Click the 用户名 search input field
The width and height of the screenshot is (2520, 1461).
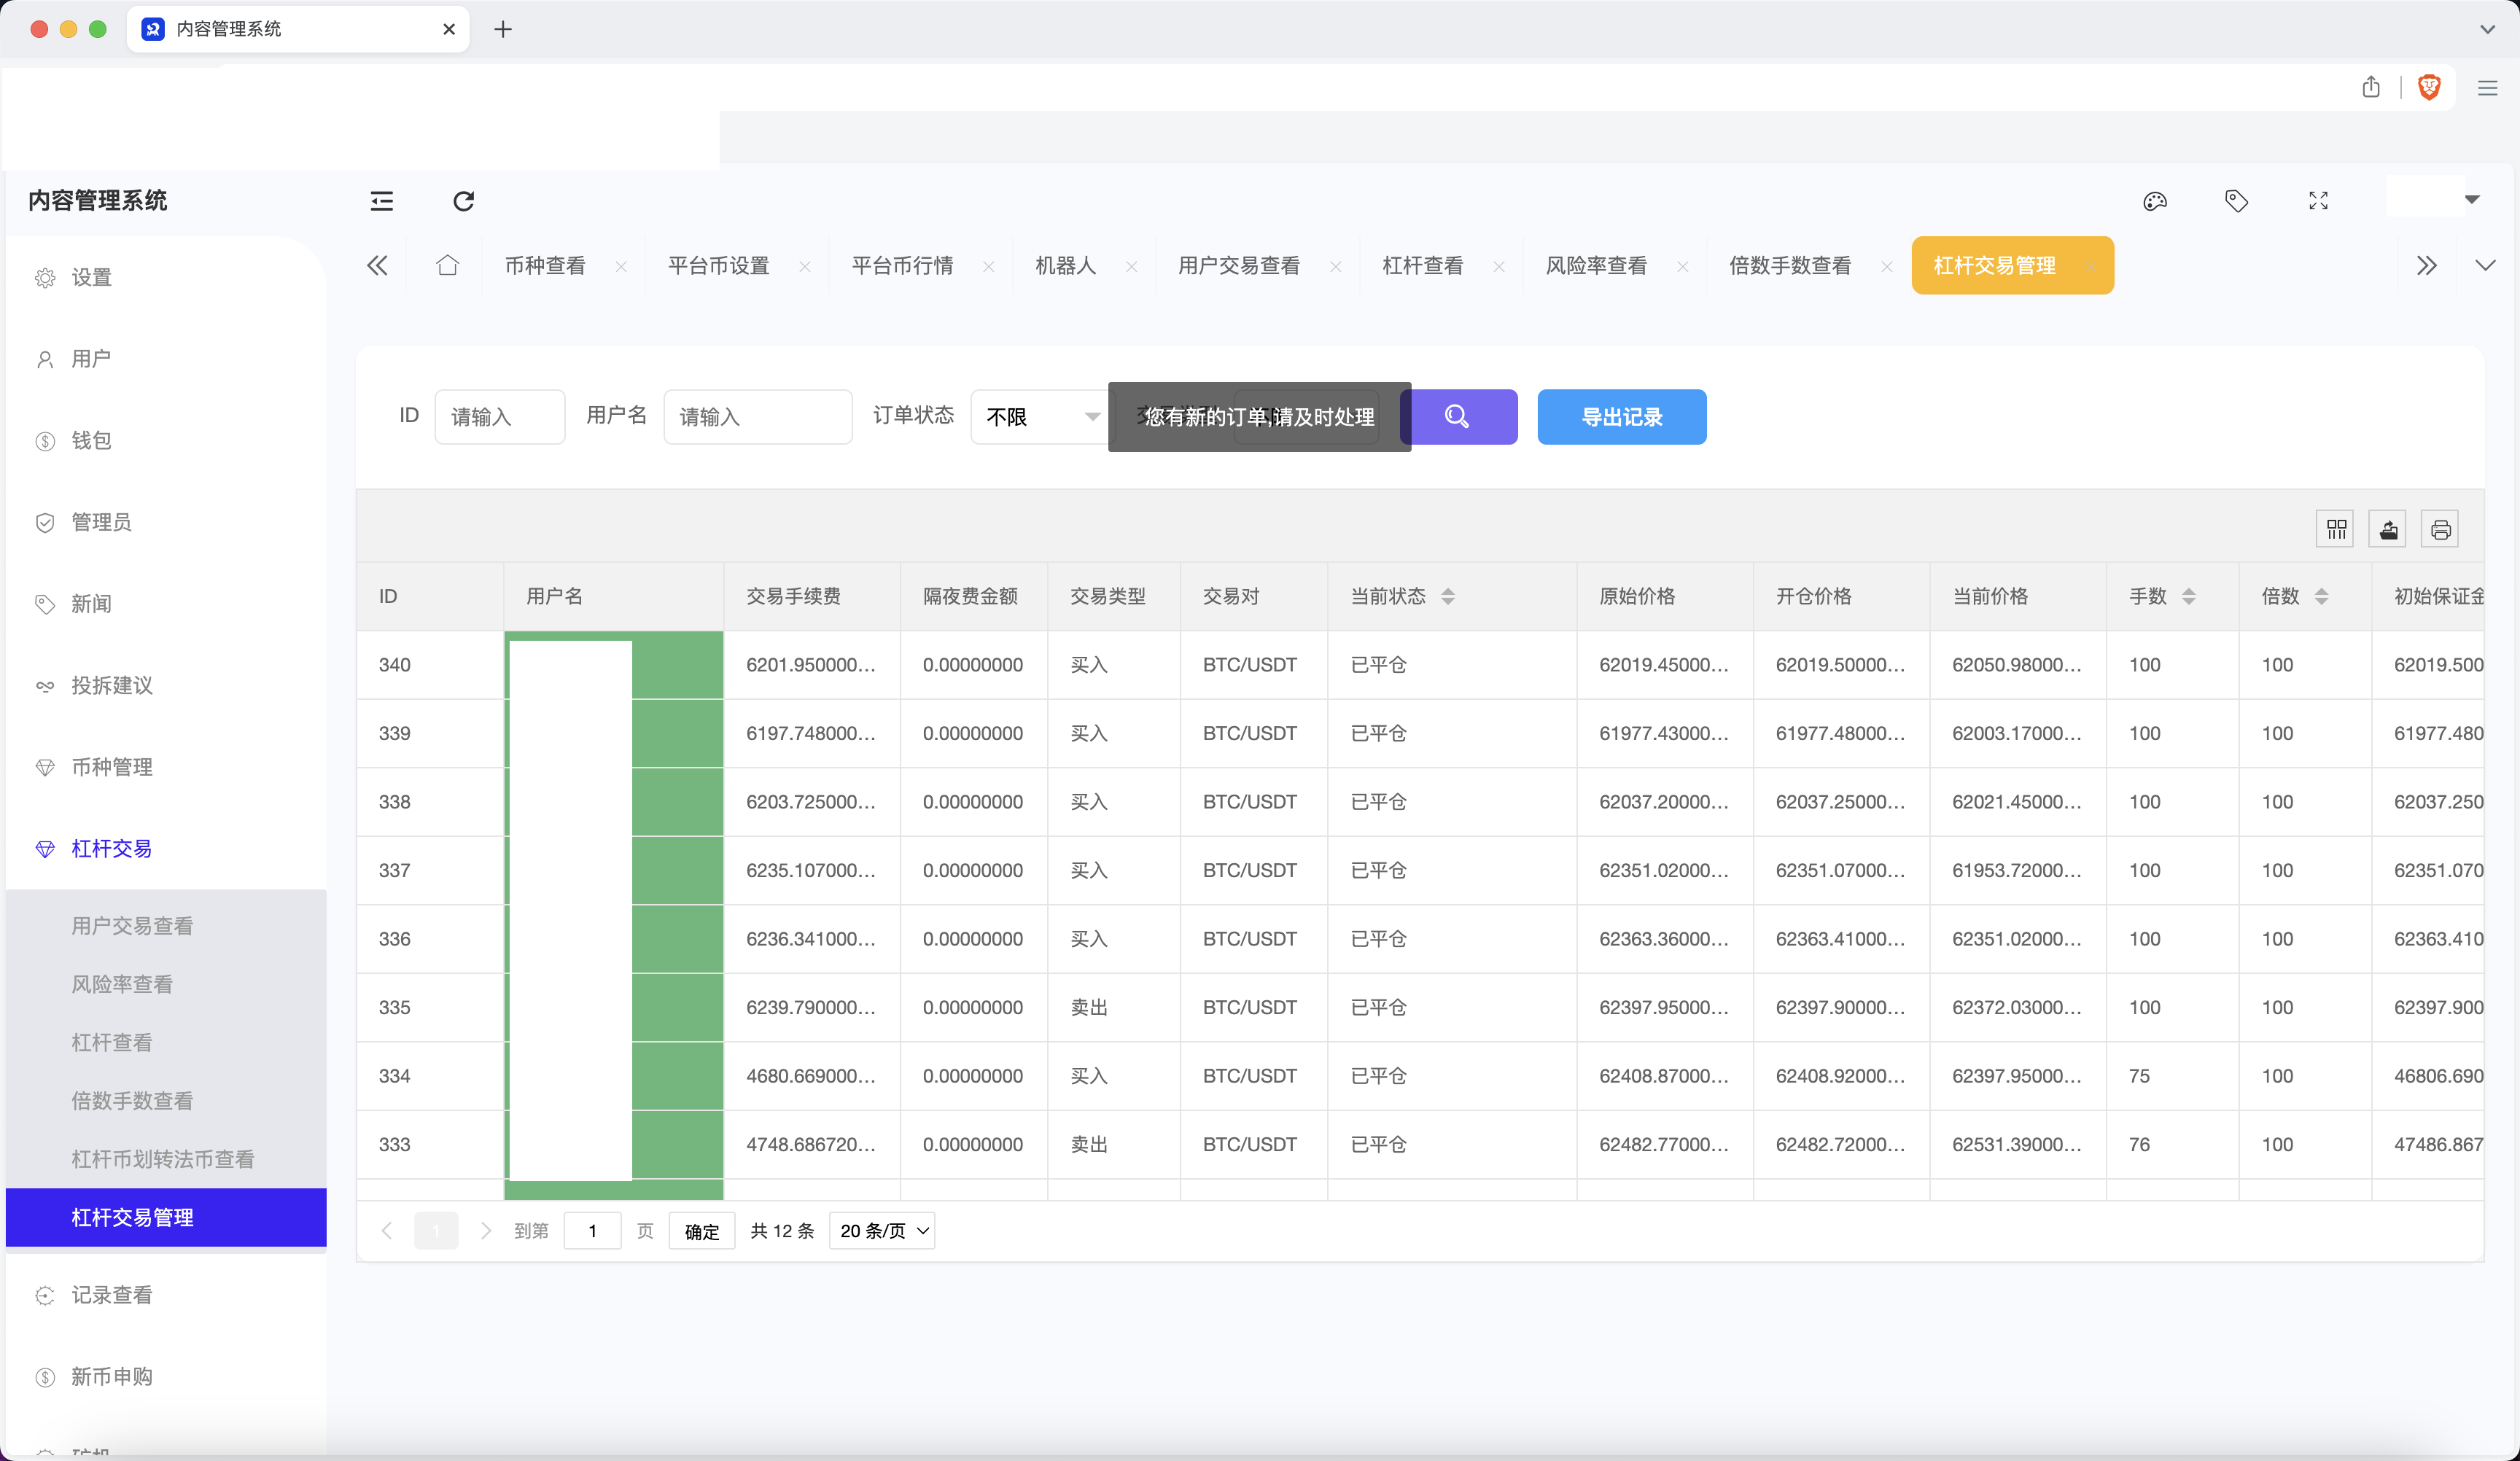pos(757,416)
